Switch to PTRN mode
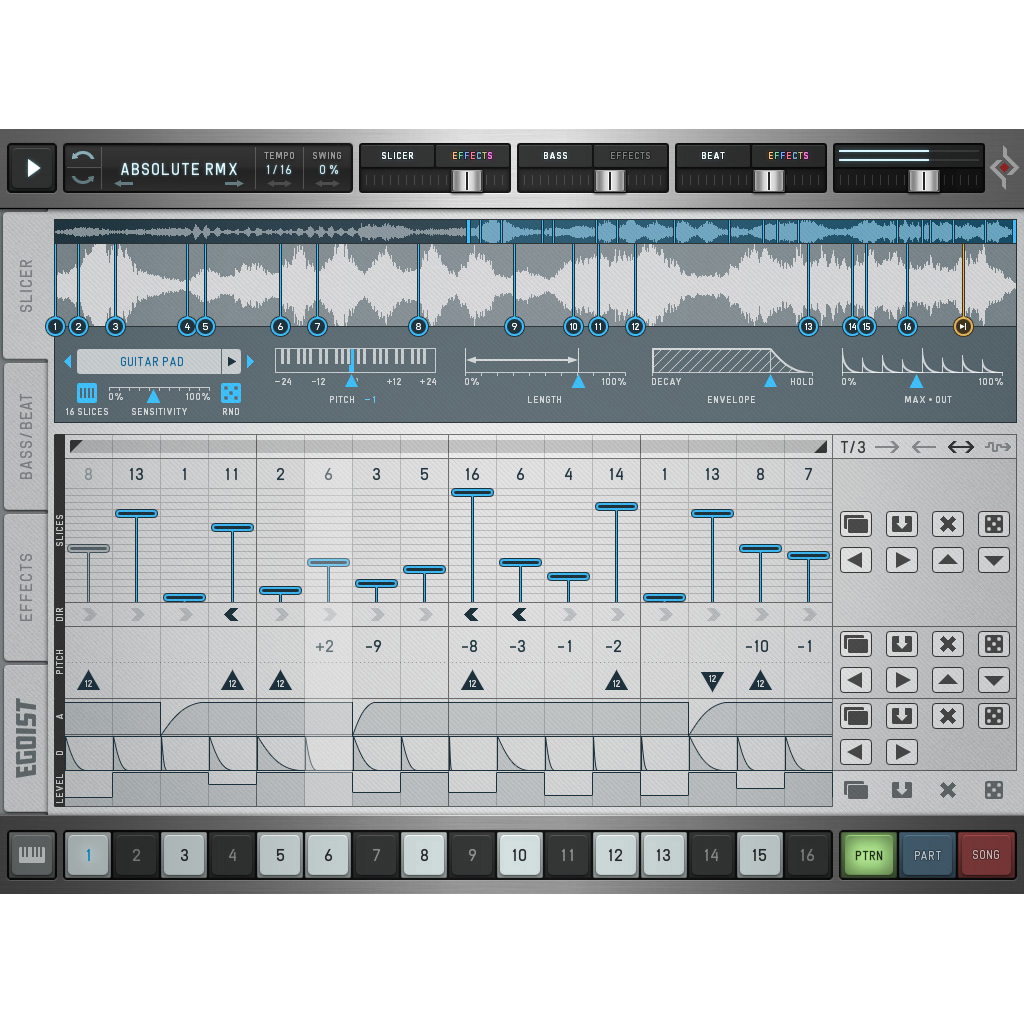1024x1024 pixels. click(868, 855)
